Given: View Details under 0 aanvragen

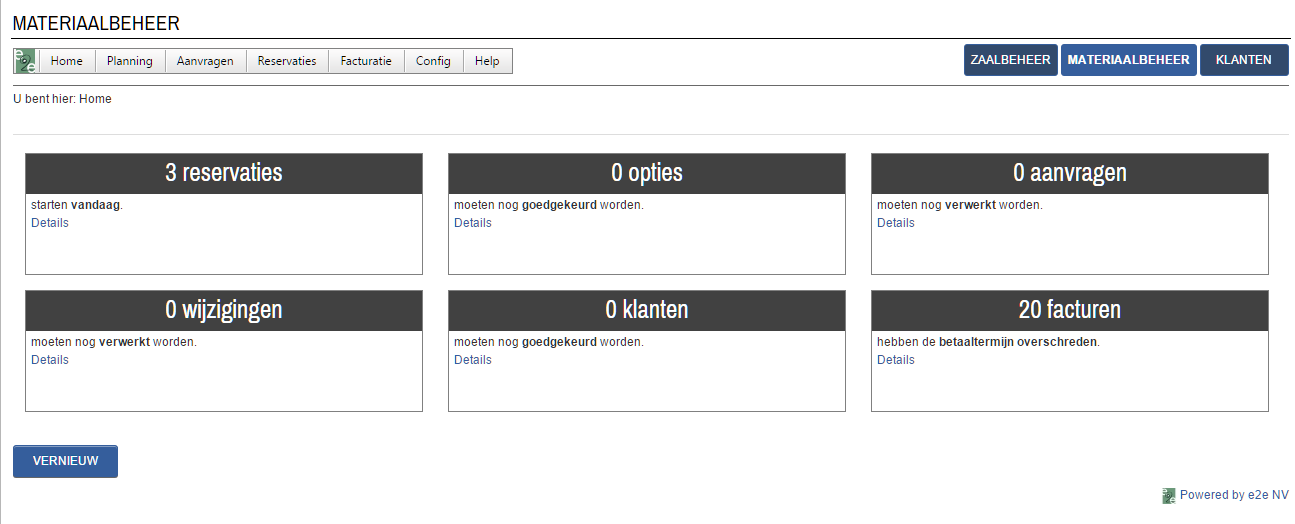Looking at the screenshot, I should tap(896, 223).
